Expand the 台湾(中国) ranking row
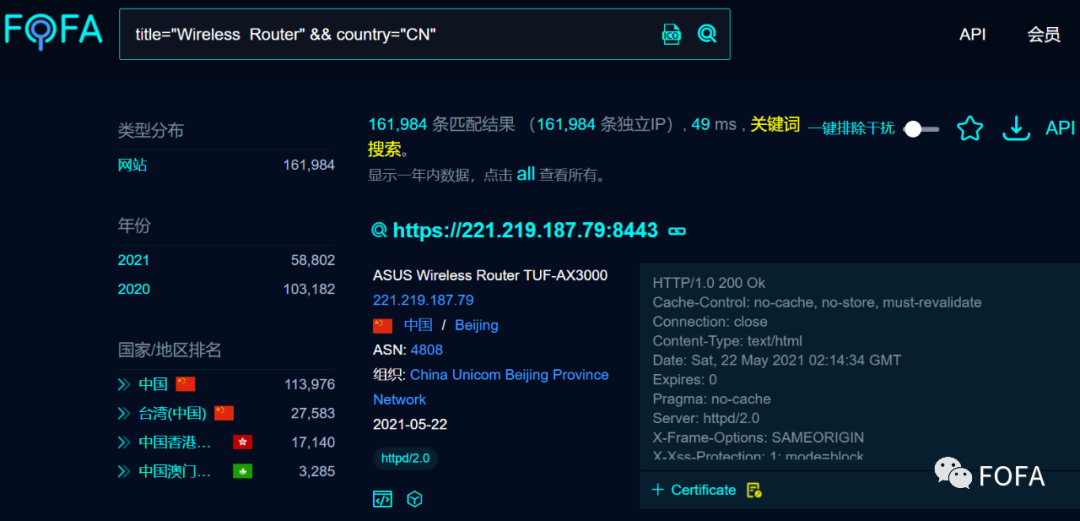Screen dimensions: 1080x521 point(123,413)
